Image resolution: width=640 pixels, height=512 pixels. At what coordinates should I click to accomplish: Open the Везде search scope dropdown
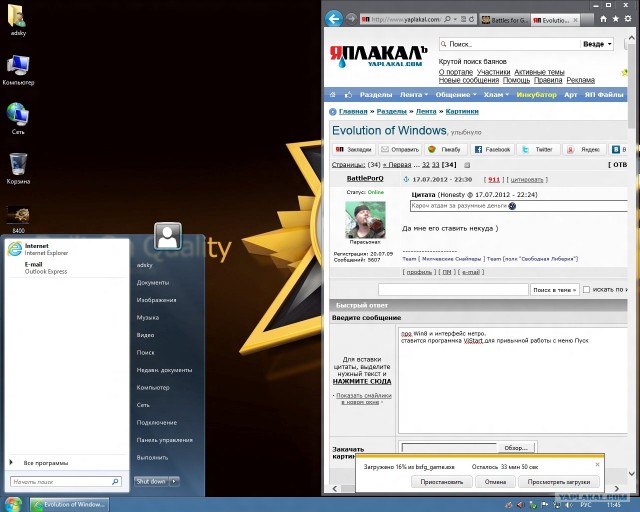[597, 44]
